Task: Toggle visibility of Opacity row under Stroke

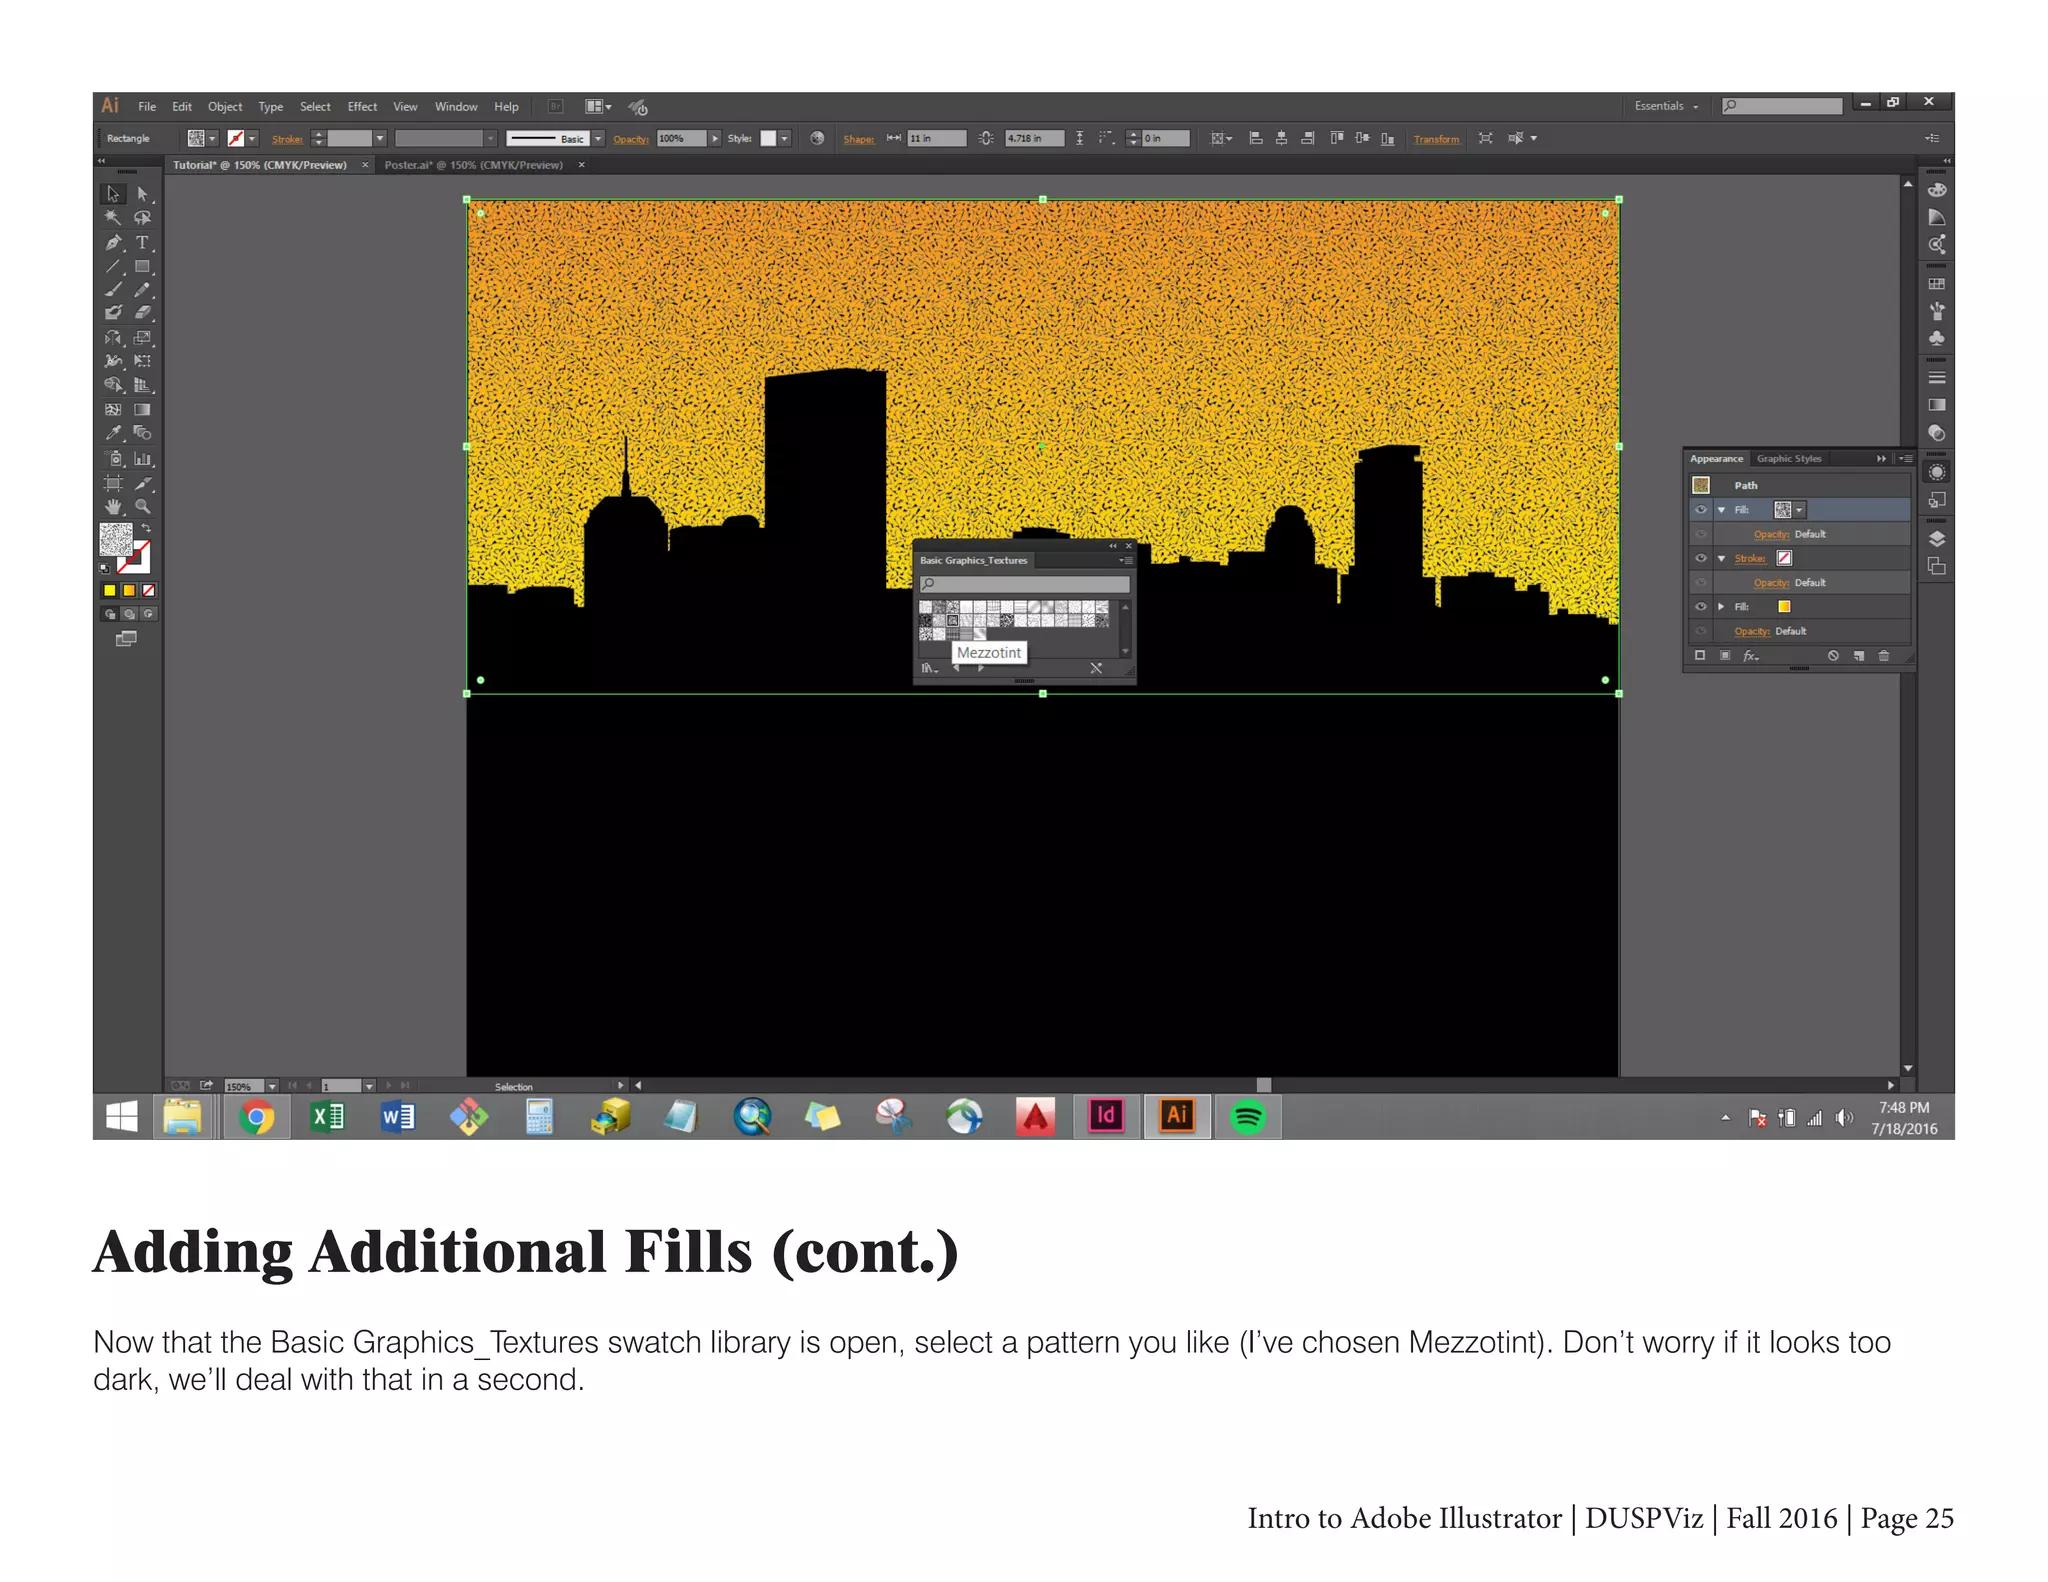Action: [x=1701, y=582]
